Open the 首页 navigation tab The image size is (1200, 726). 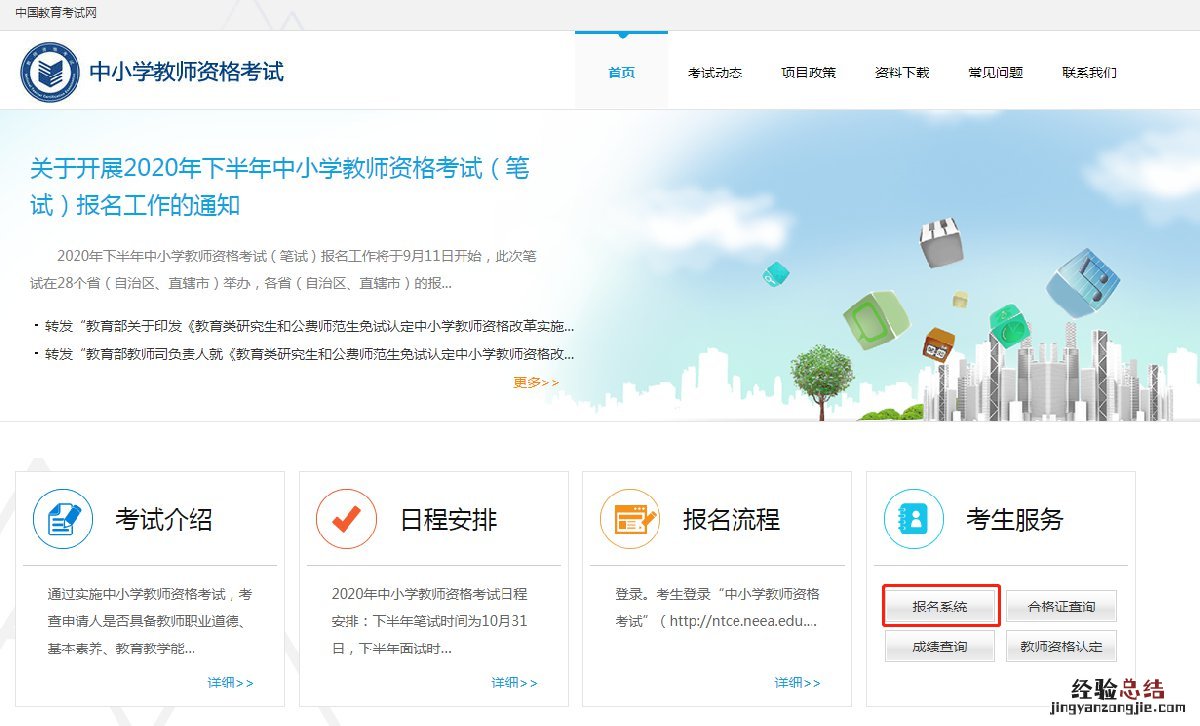(x=621, y=73)
